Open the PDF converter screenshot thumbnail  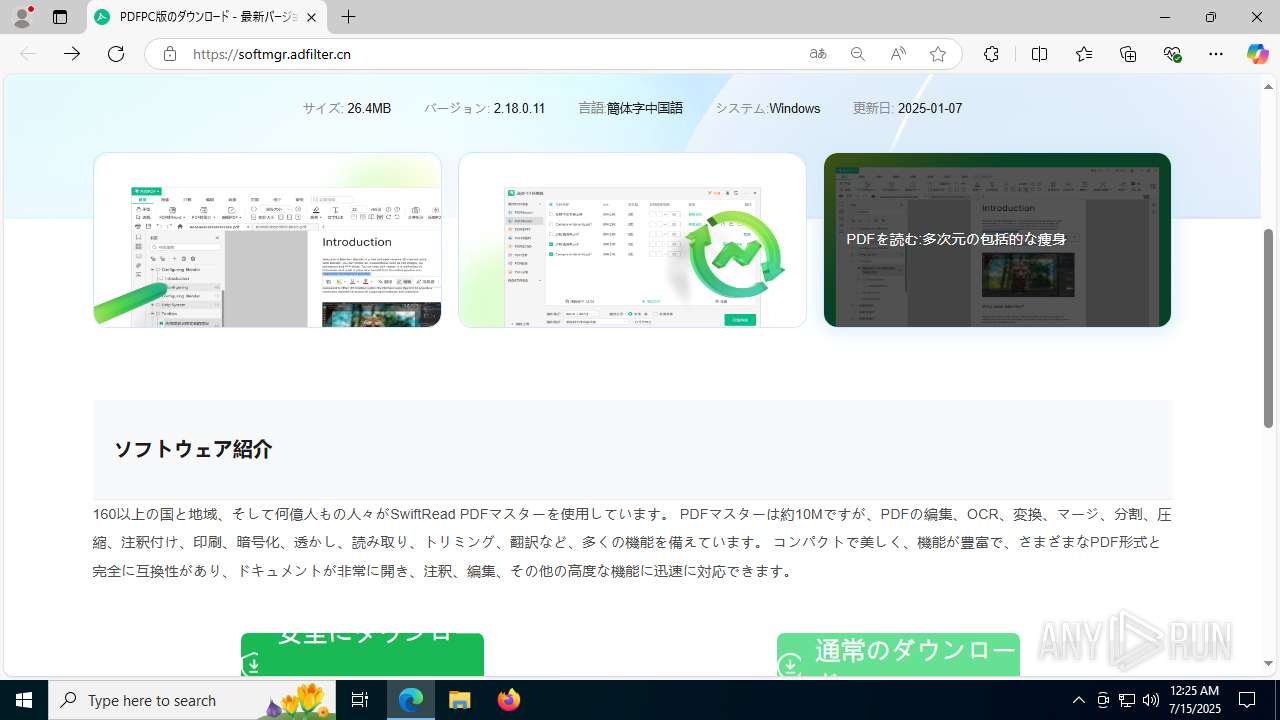[632, 240]
